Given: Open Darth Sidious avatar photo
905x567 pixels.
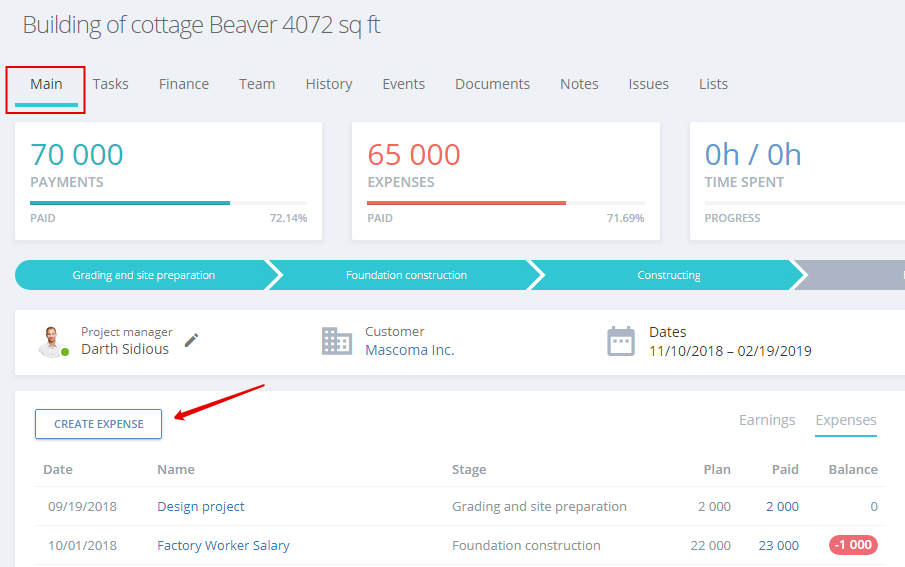Looking at the screenshot, I should click(52, 341).
